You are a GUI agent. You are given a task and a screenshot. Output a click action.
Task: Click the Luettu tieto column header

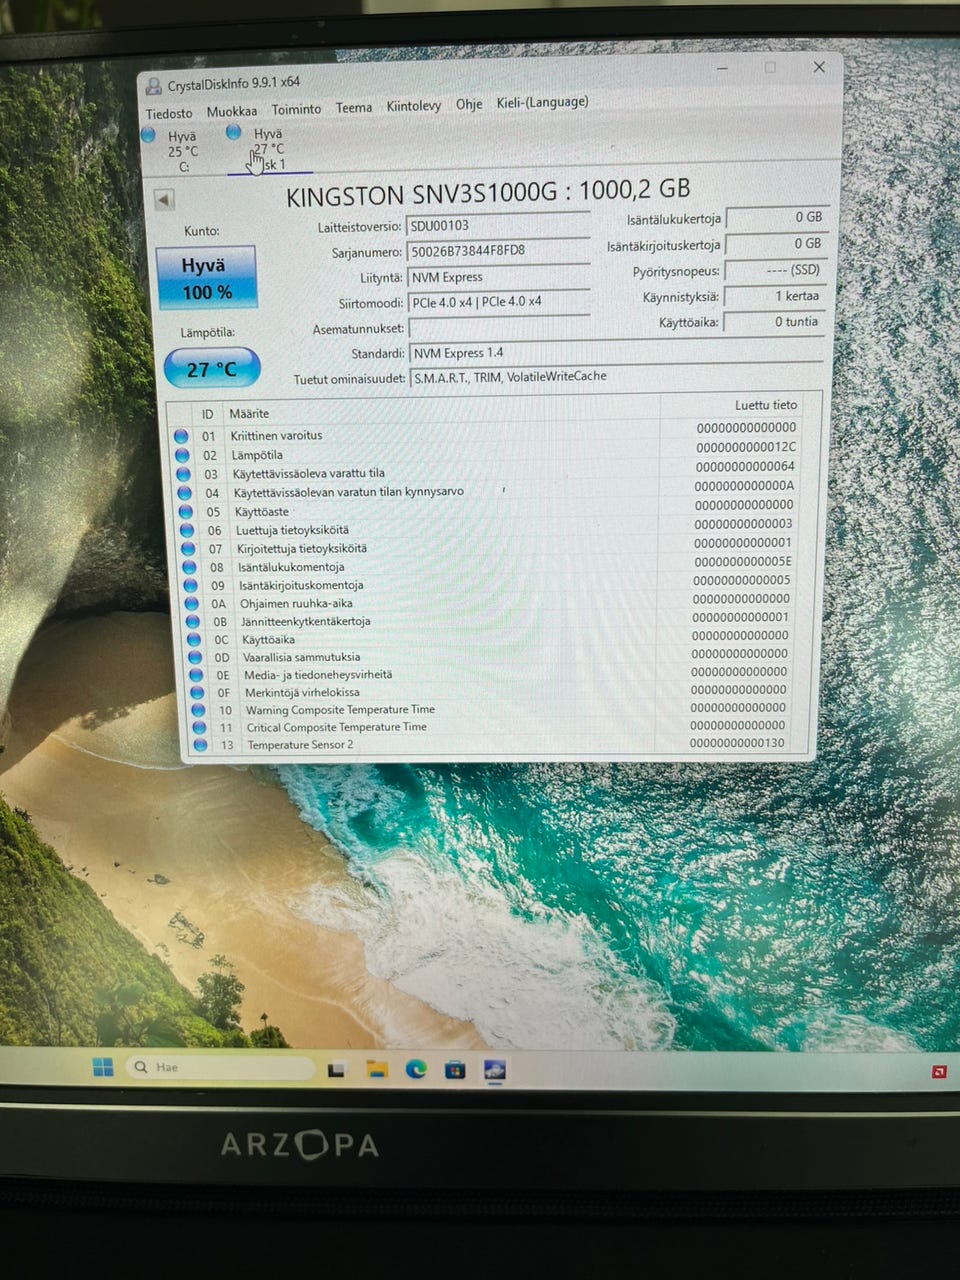(766, 405)
